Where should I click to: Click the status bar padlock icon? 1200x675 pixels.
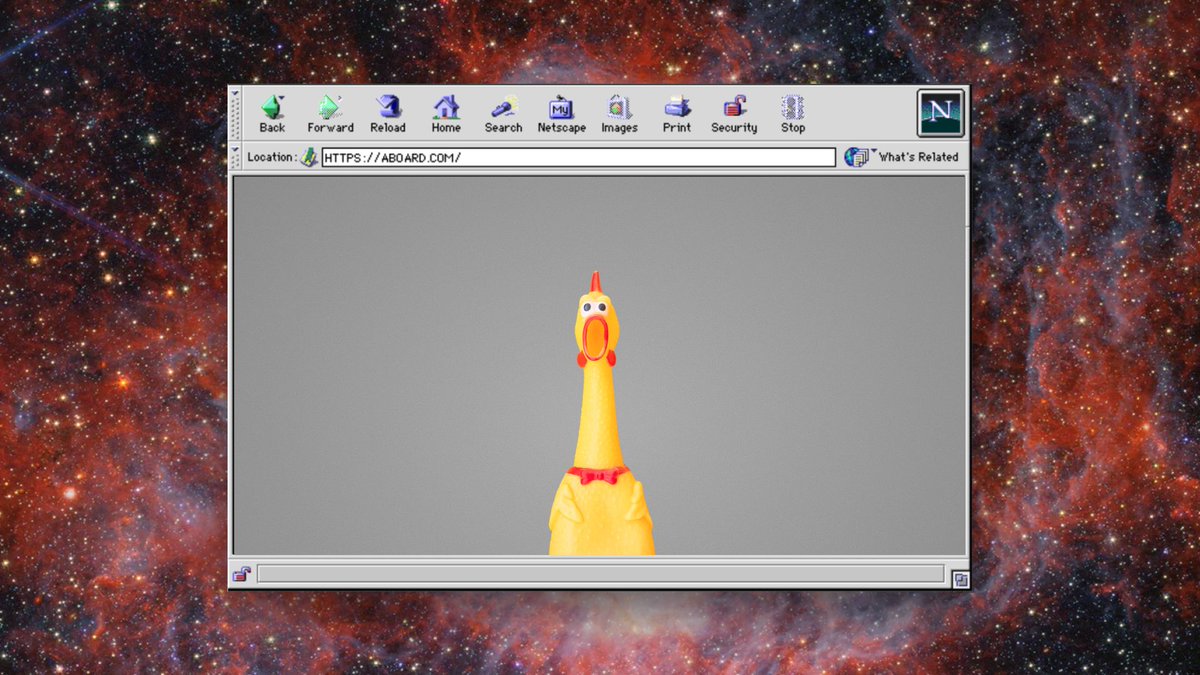pyautogui.click(x=241, y=574)
